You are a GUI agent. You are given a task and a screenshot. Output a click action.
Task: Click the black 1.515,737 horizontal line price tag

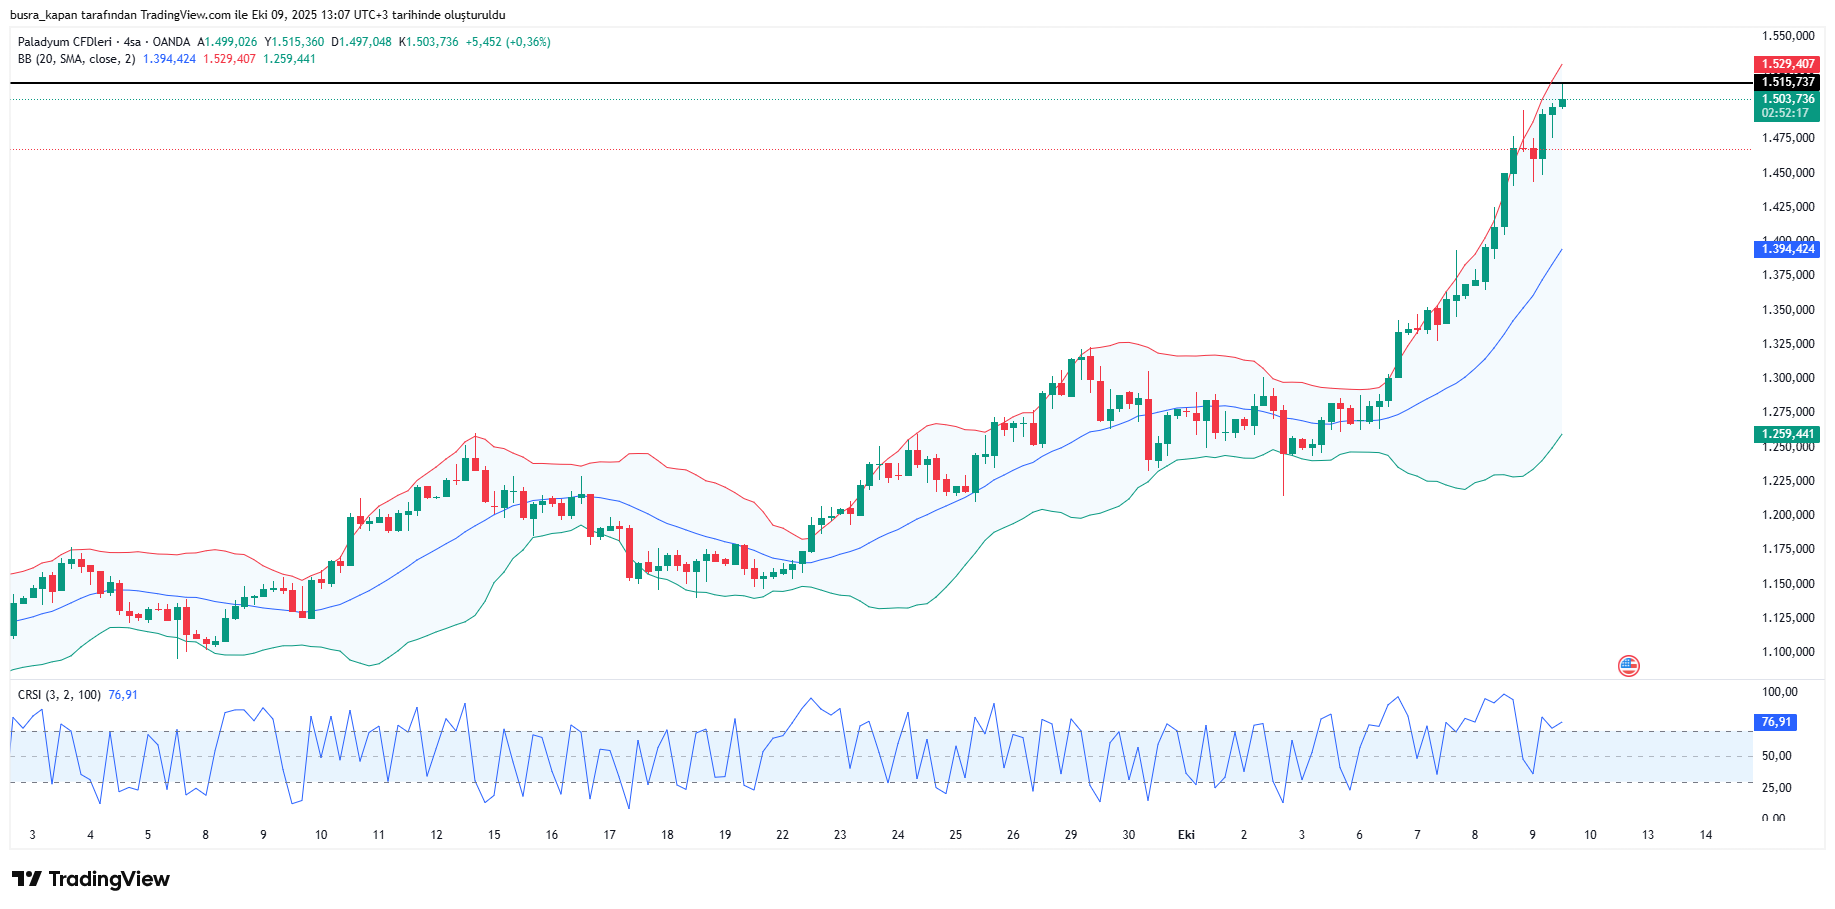1787,82
